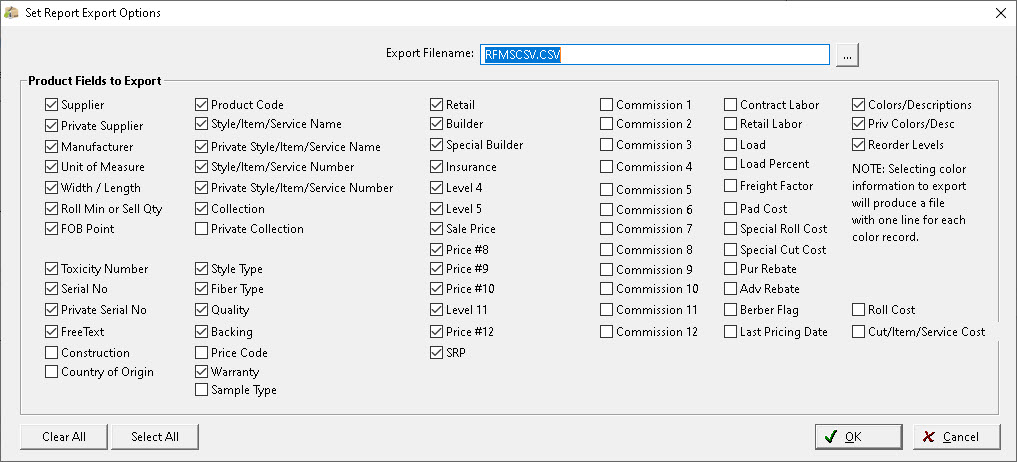Viewport: 1017px width, 462px height.
Task: Toggle Private Style/Item/Service Number checkbox
Action: click(202, 188)
